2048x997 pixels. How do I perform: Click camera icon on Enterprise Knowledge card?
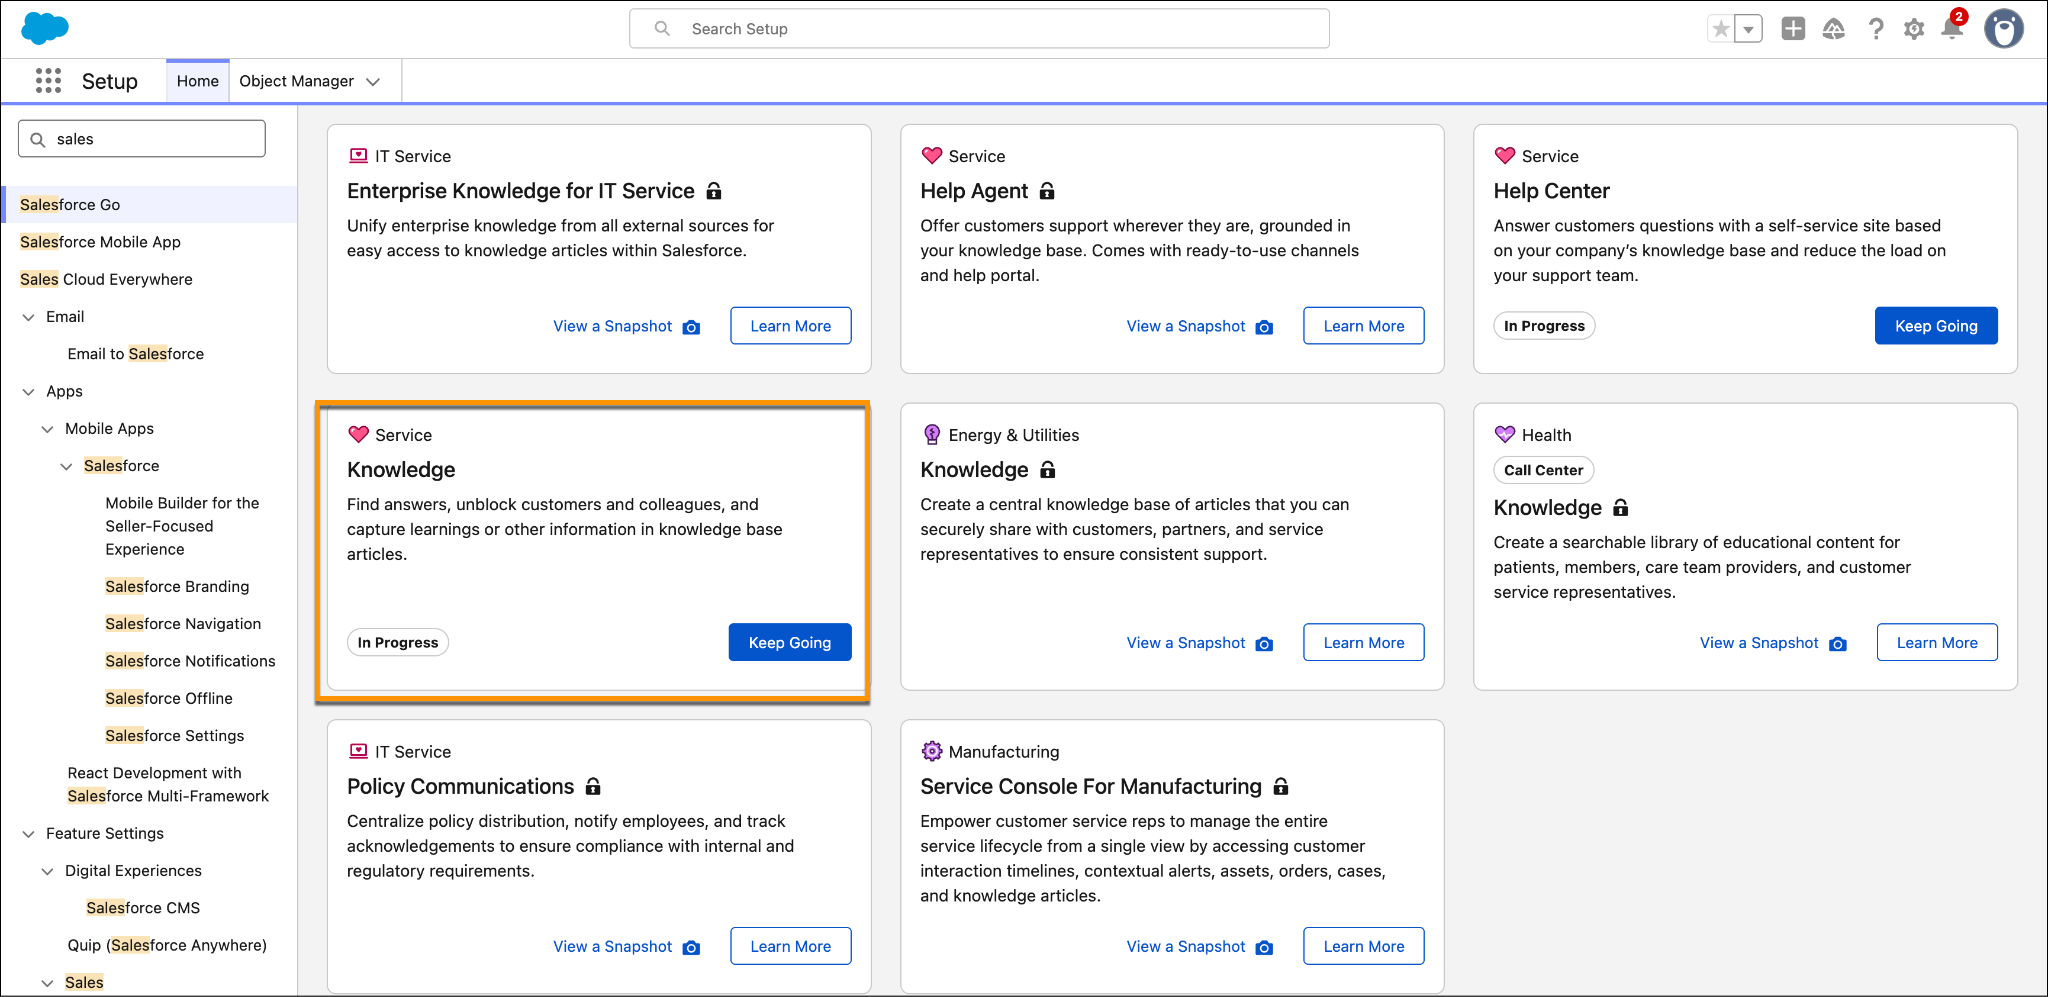[691, 327]
